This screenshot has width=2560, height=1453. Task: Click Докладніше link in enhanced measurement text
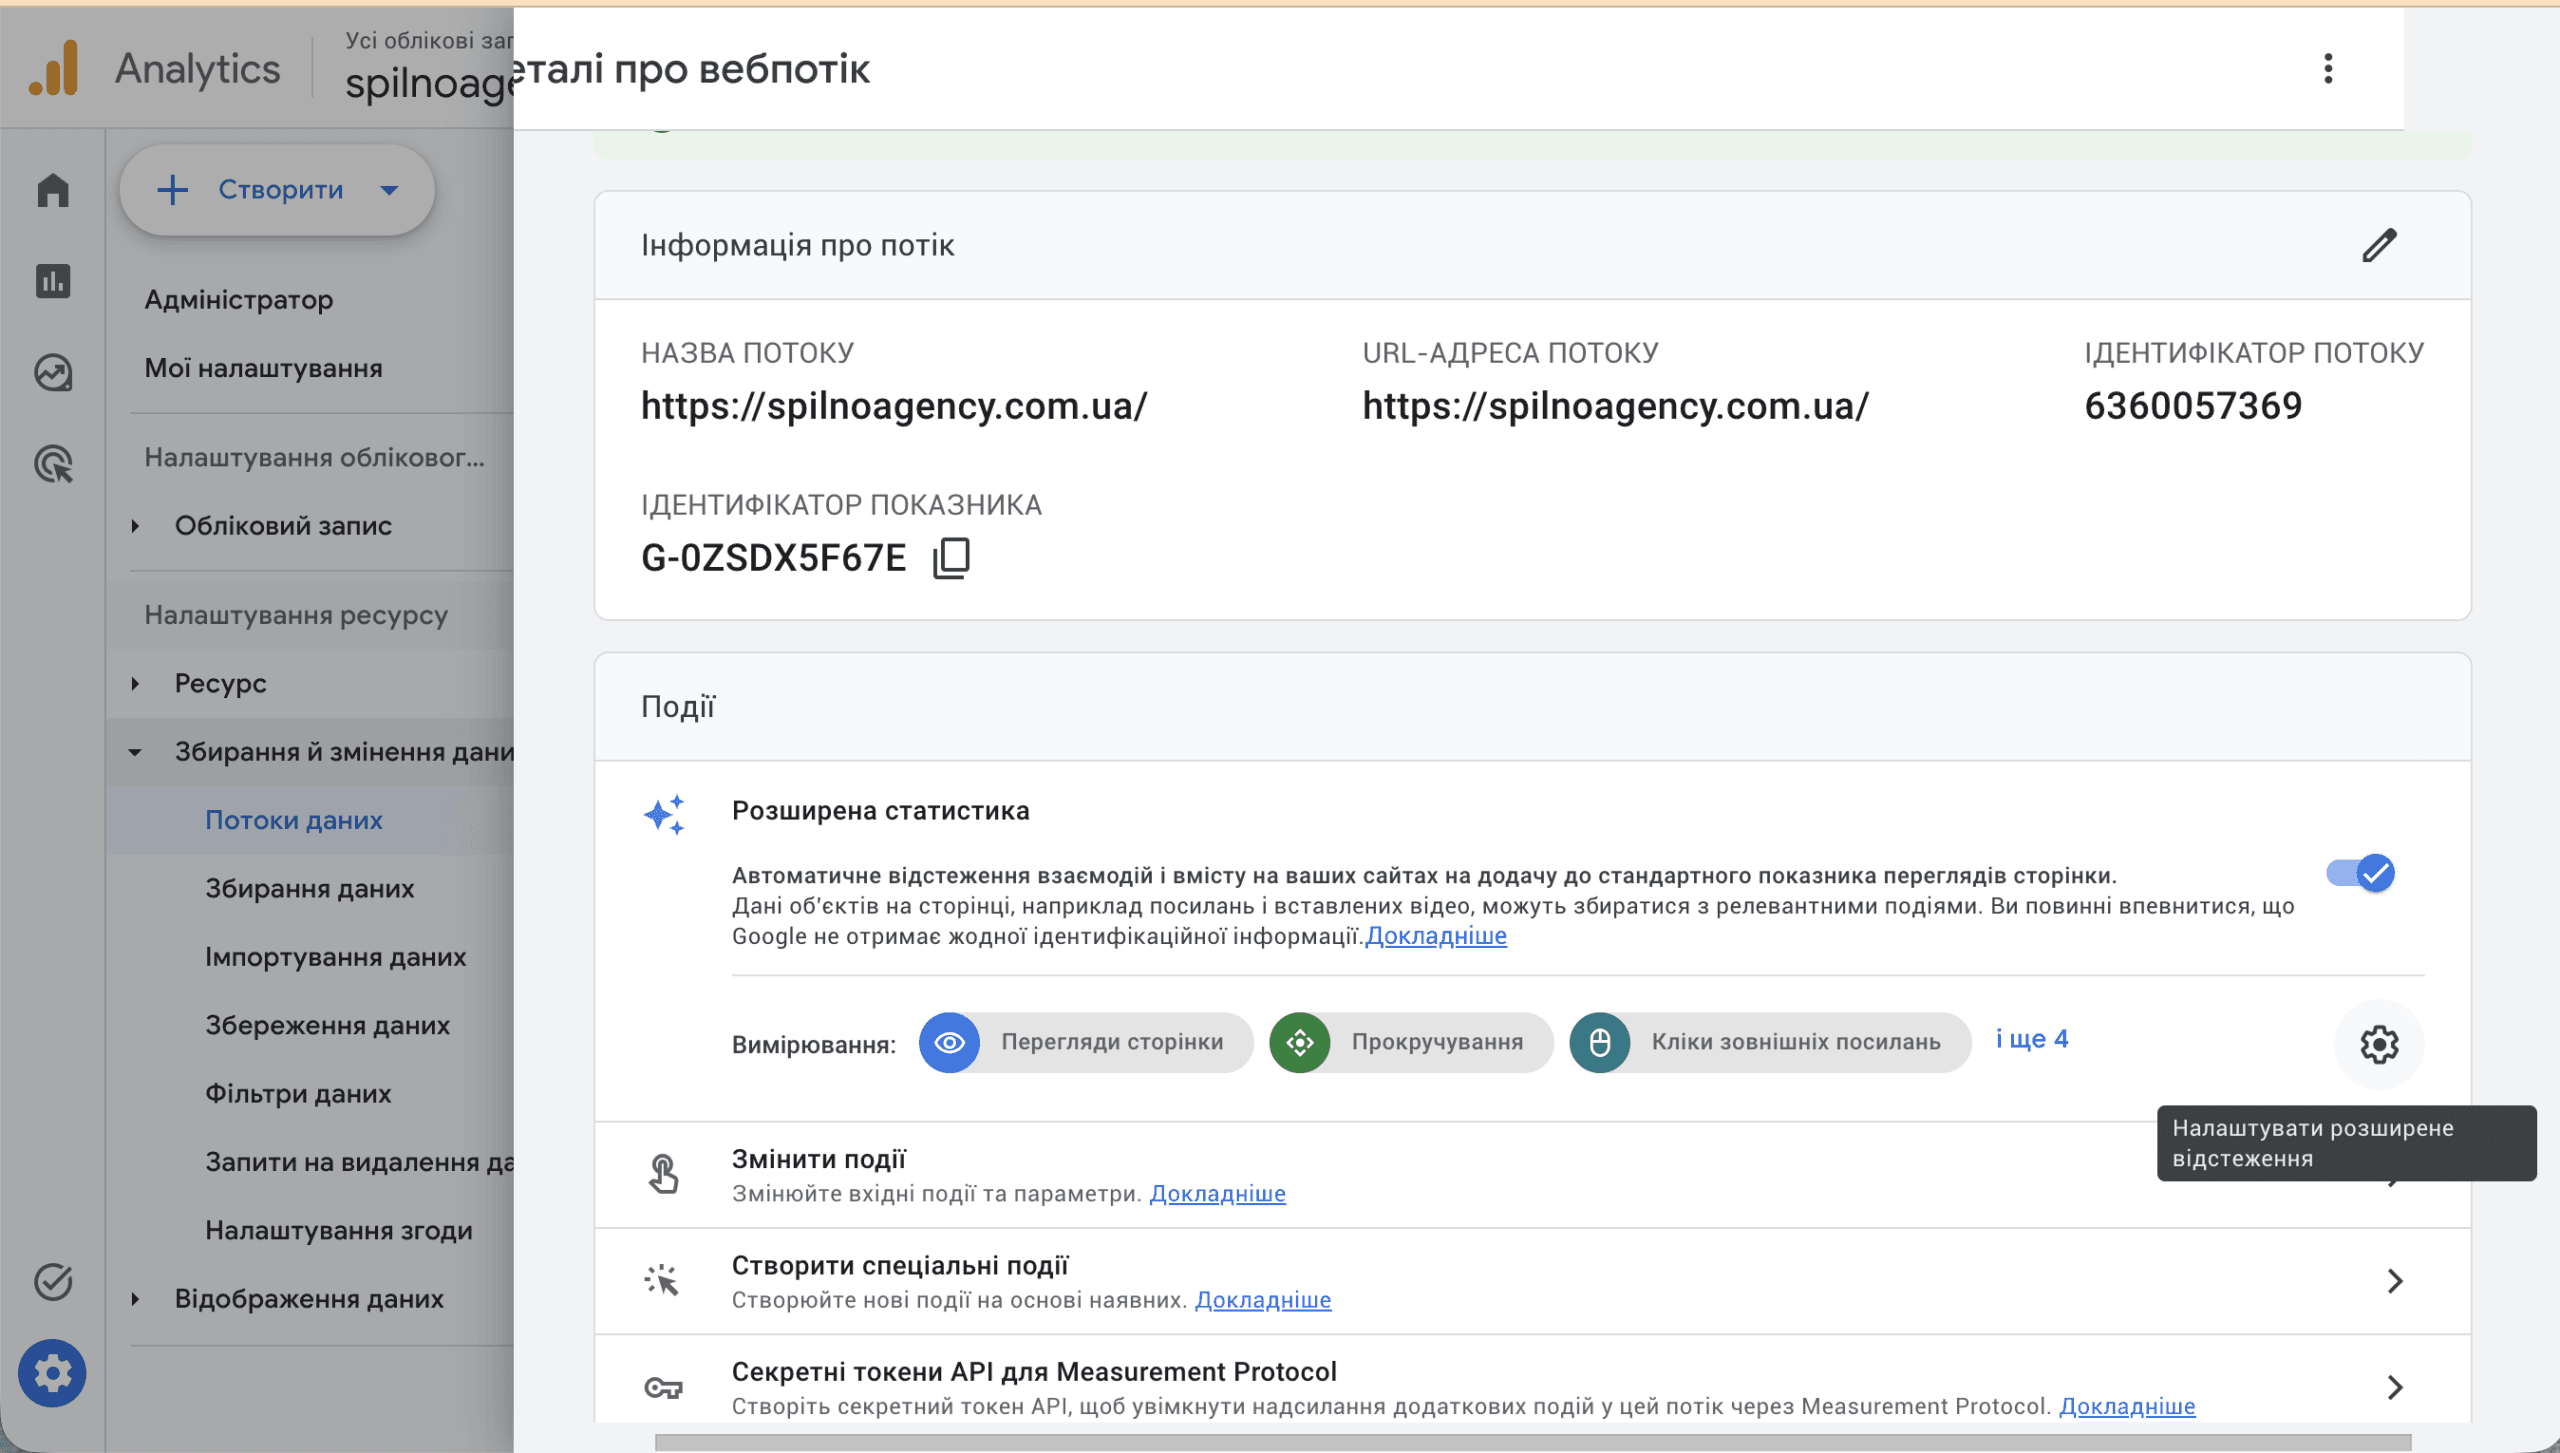[x=1436, y=936]
